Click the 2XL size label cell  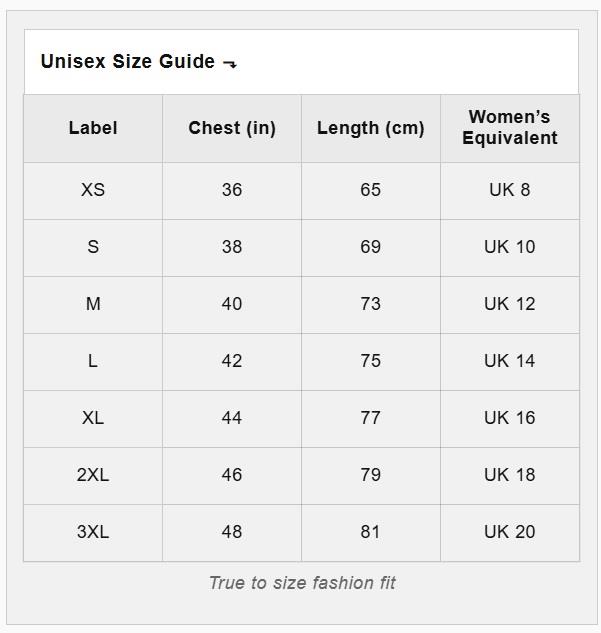pos(93,475)
